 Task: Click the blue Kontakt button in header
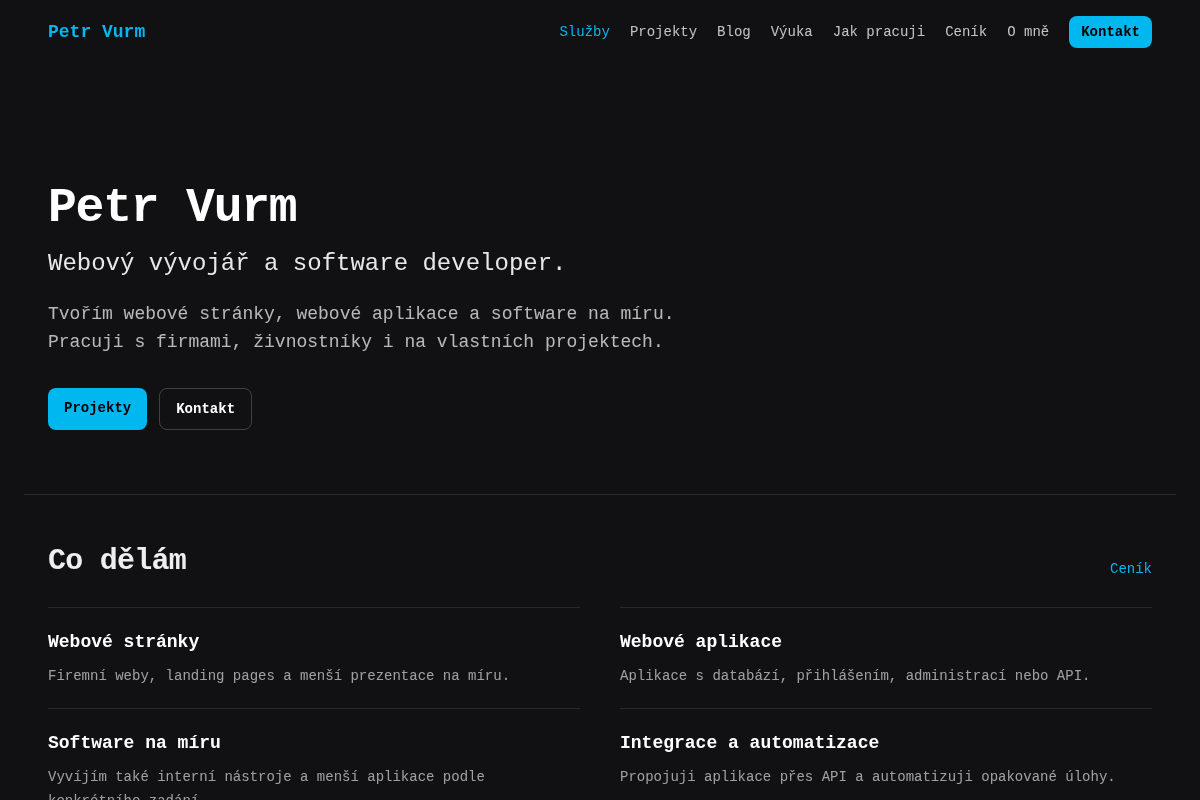1110,32
